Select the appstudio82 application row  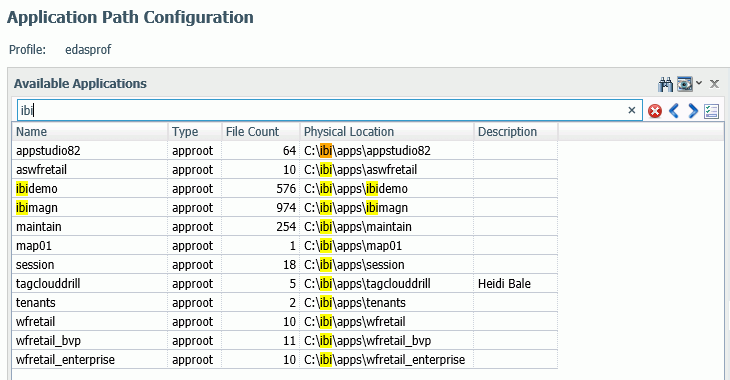285,151
